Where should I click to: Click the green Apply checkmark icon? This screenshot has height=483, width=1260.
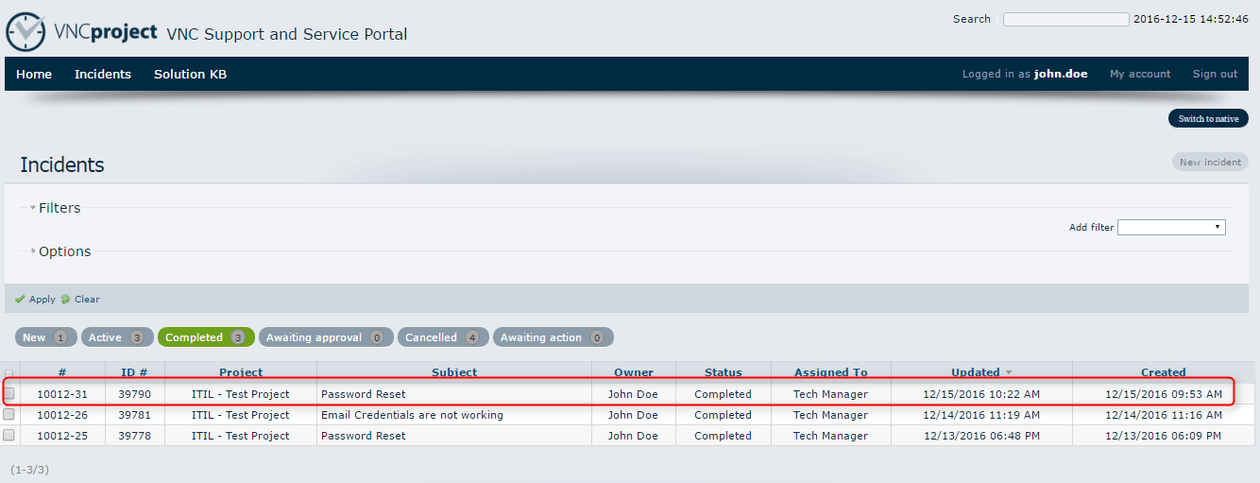[20, 299]
